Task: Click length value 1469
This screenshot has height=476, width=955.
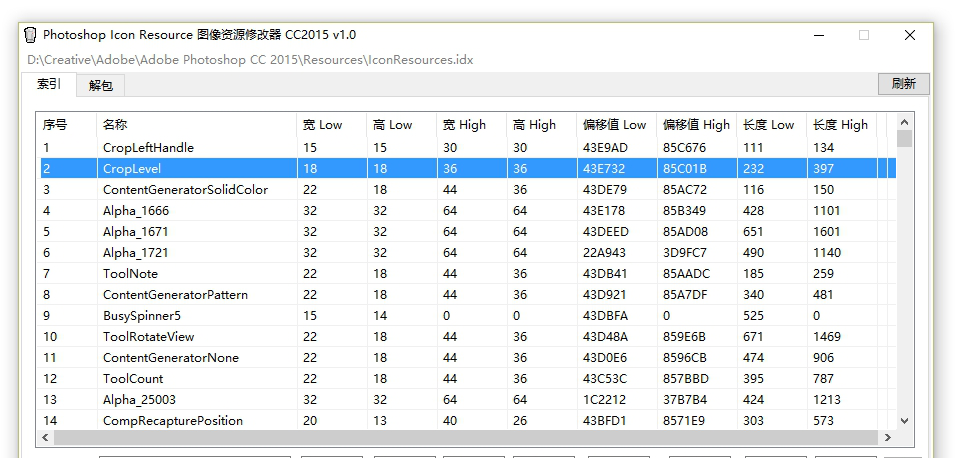Action: pos(826,337)
